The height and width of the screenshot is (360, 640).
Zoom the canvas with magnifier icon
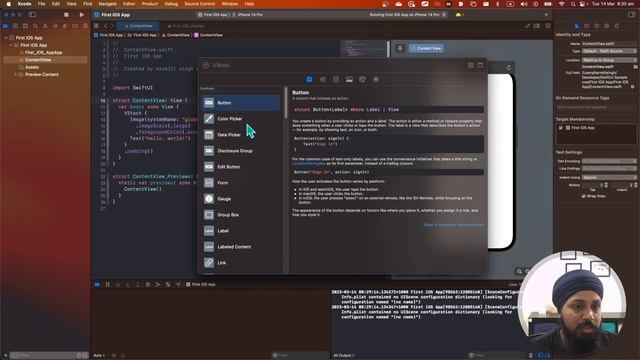(x=519, y=271)
